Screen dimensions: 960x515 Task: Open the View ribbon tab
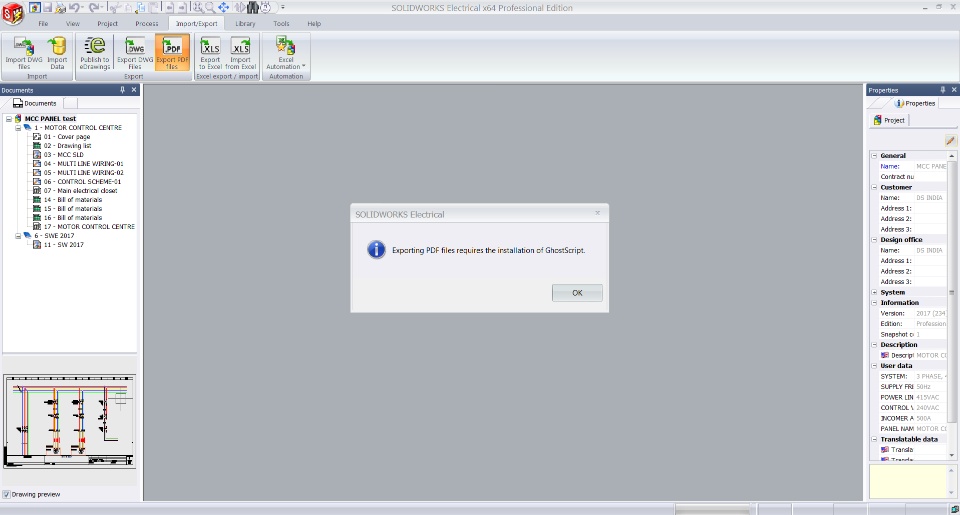[x=73, y=24]
